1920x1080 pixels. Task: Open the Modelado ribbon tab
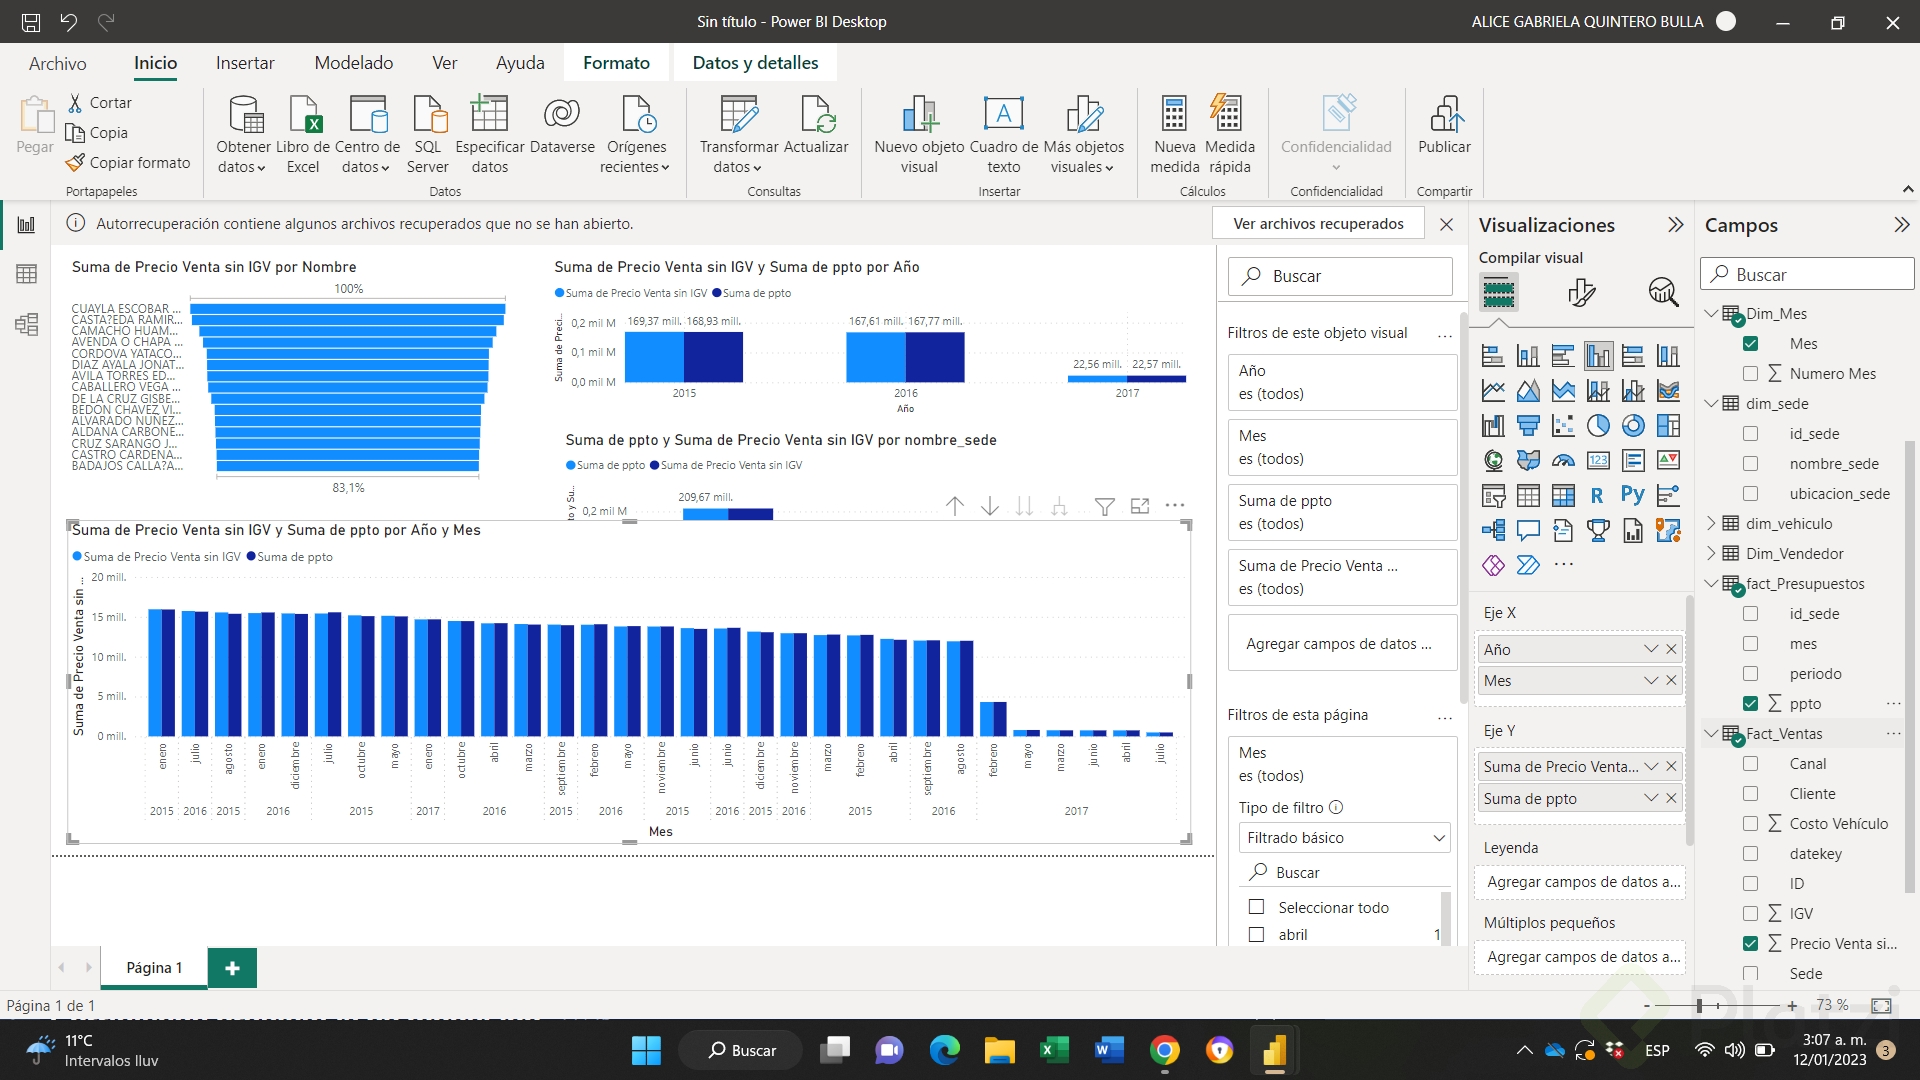coord(353,63)
